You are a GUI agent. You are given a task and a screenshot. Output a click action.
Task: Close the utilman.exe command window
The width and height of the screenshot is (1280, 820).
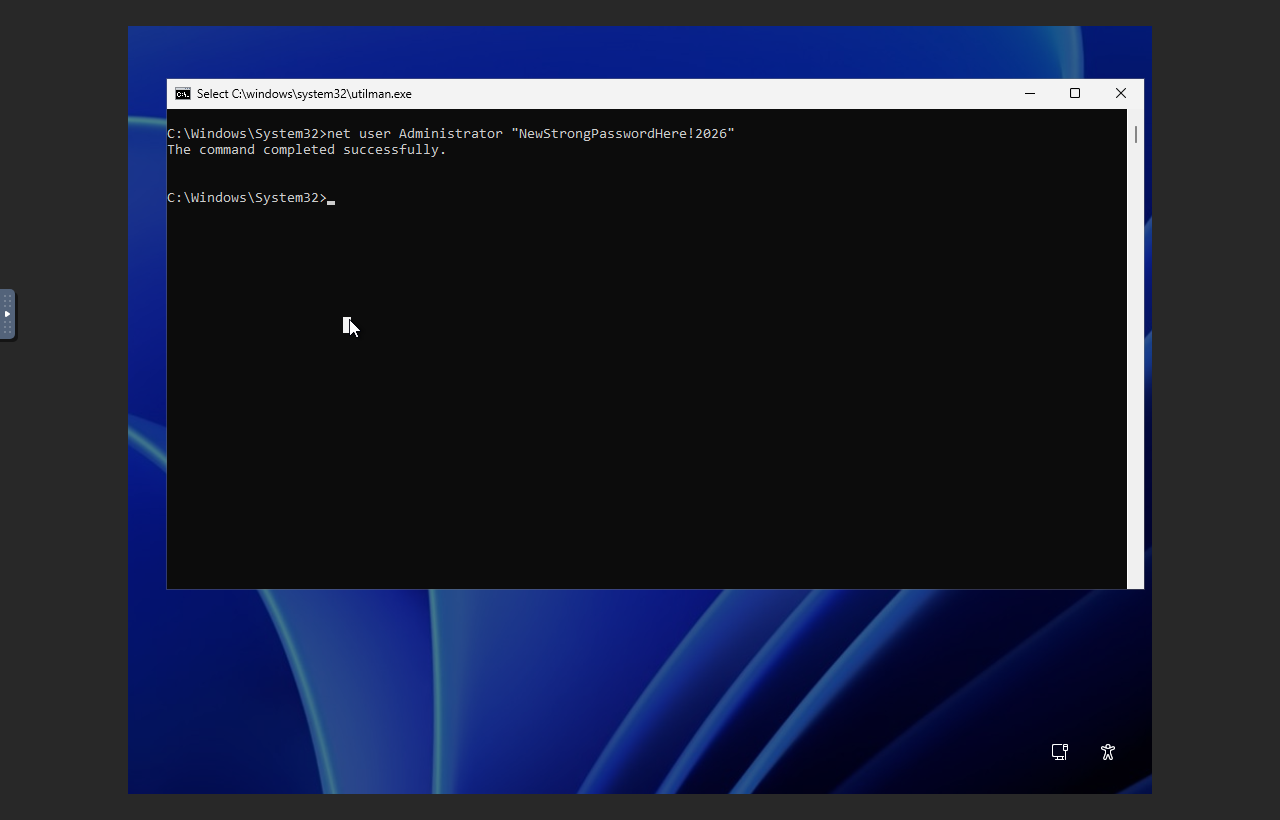(x=1121, y=93)
